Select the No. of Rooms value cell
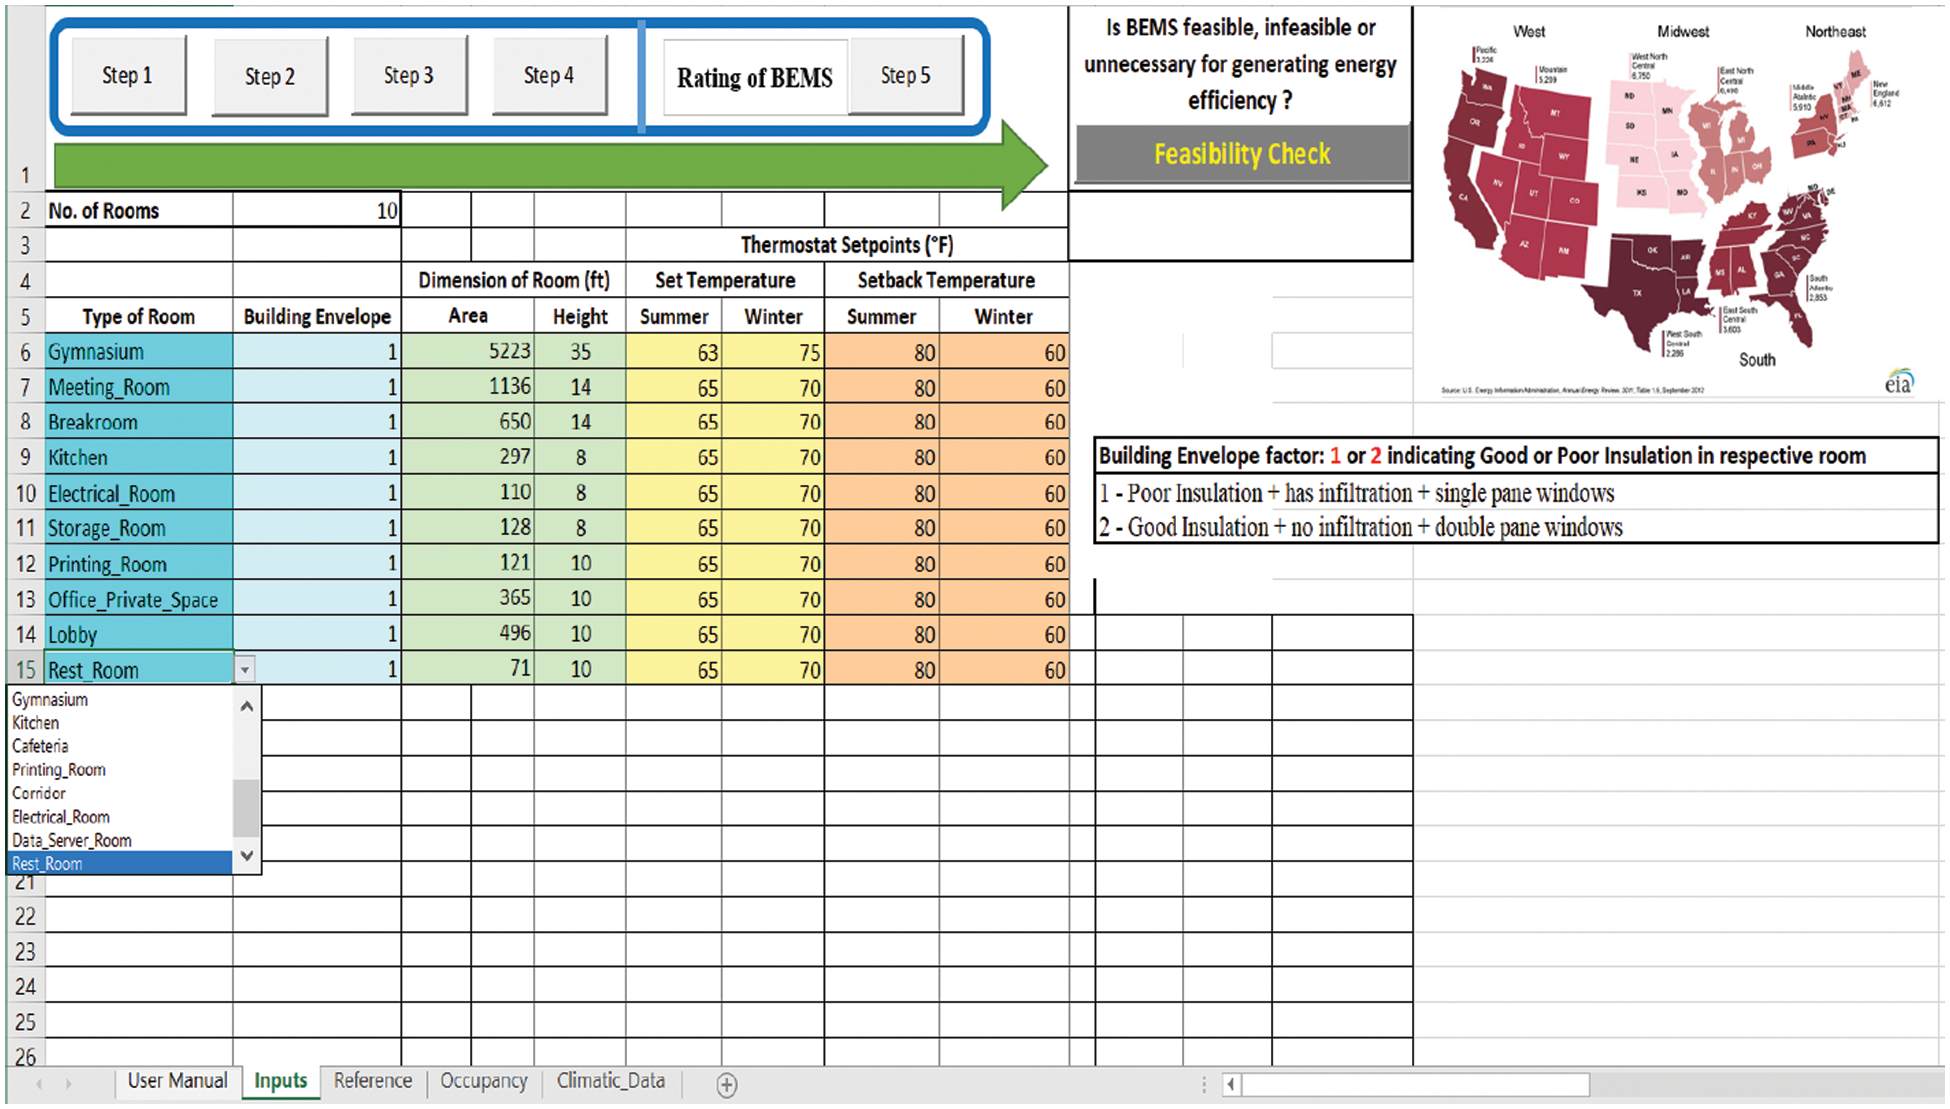 click(317, 211)
